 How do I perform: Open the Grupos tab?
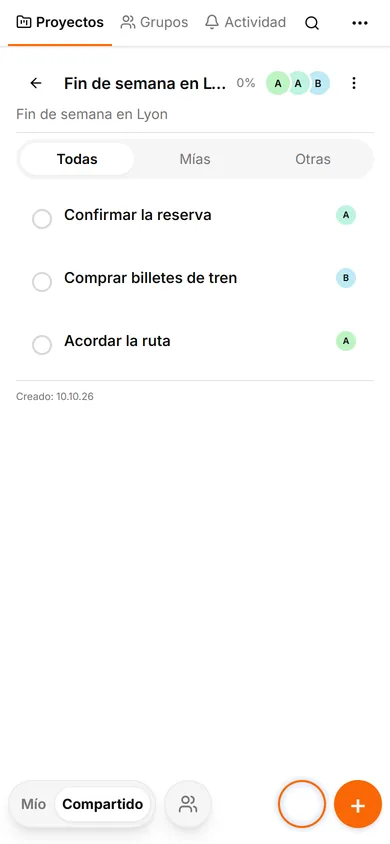click(x=154, y=23)
